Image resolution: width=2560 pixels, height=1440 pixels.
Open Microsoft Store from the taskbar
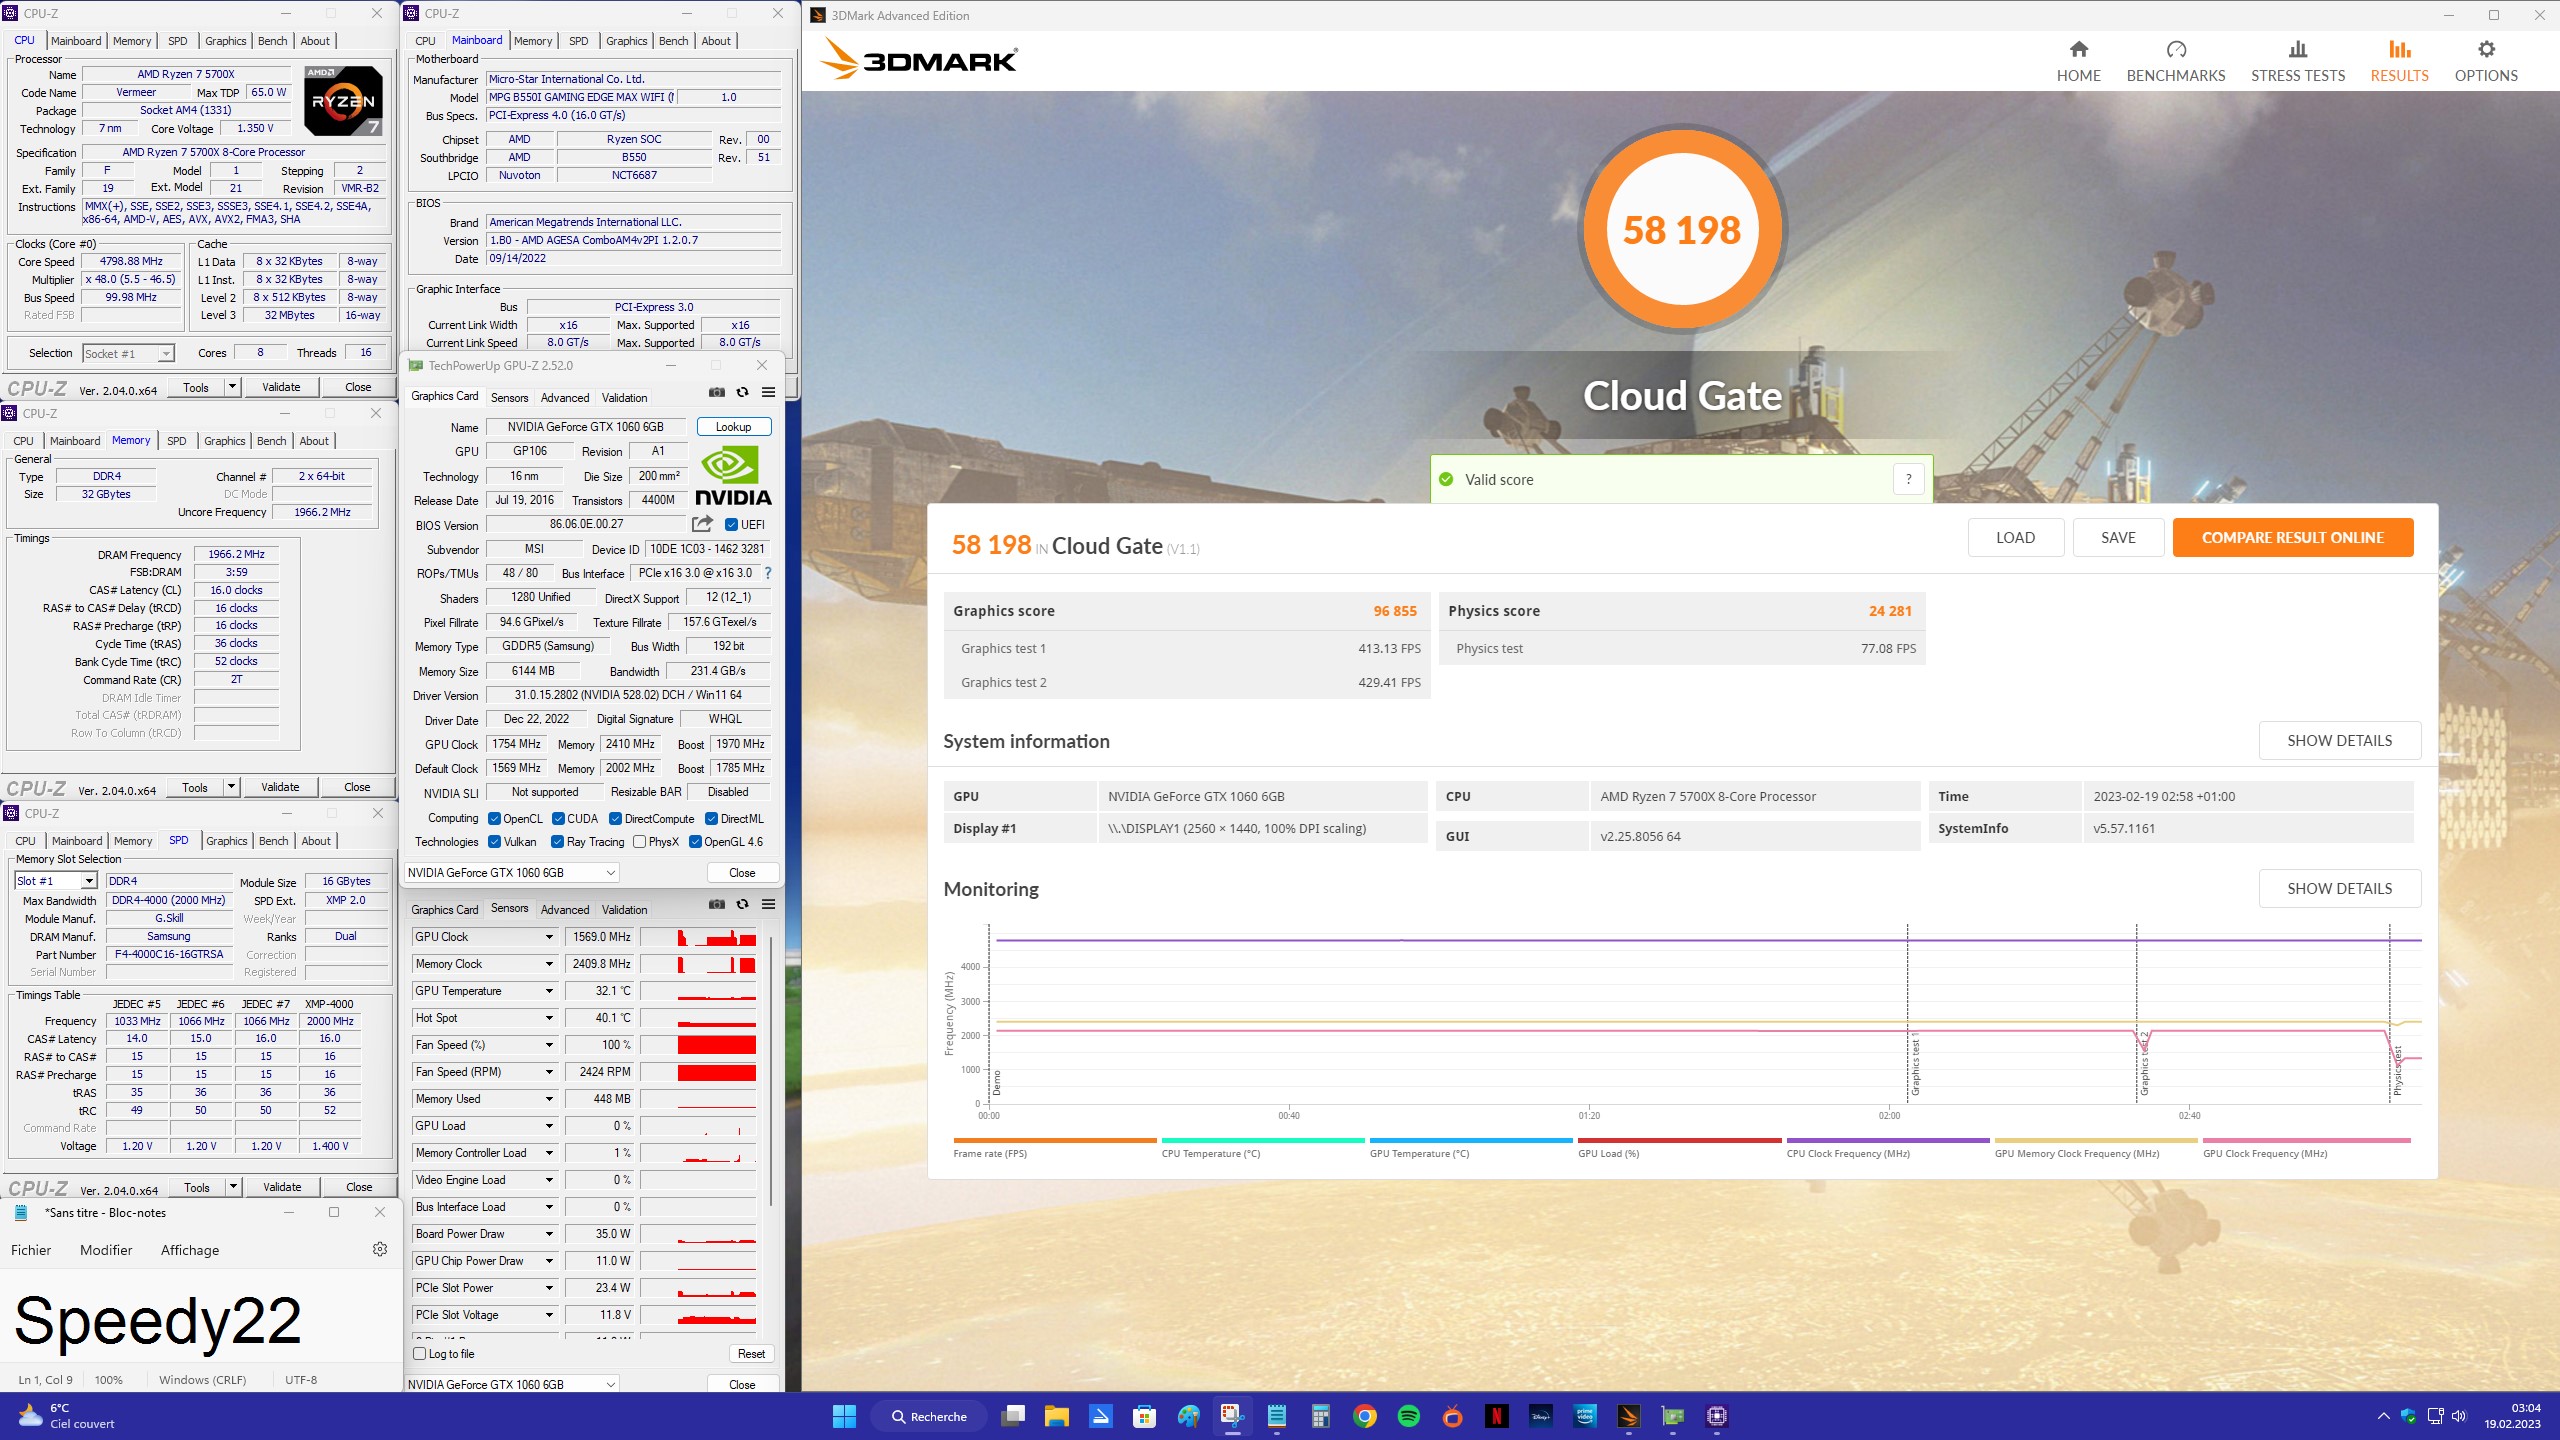pyautogui.click(x=1144, y=1416)
